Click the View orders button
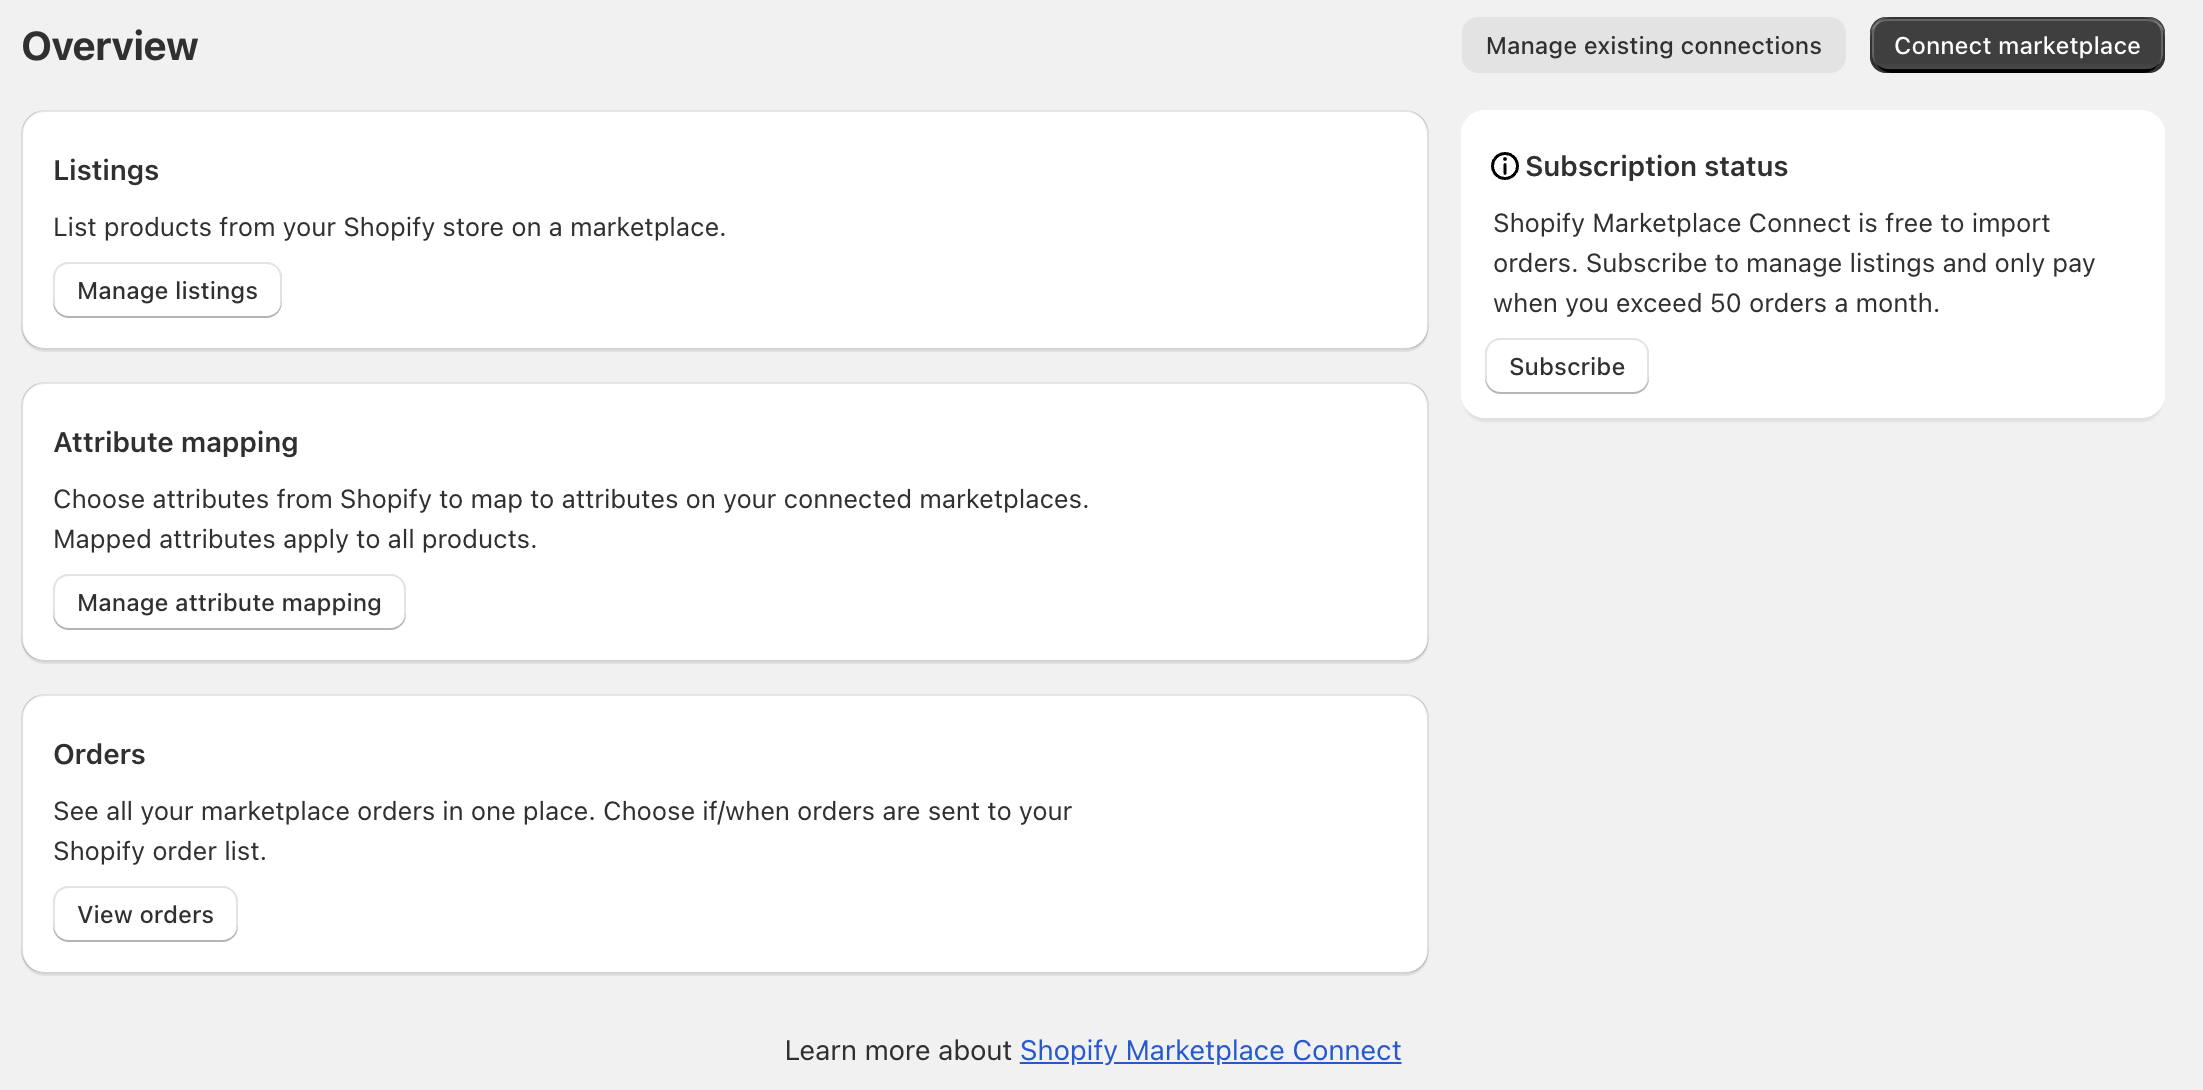2203x1090 pixels. [x=145, y=914]
